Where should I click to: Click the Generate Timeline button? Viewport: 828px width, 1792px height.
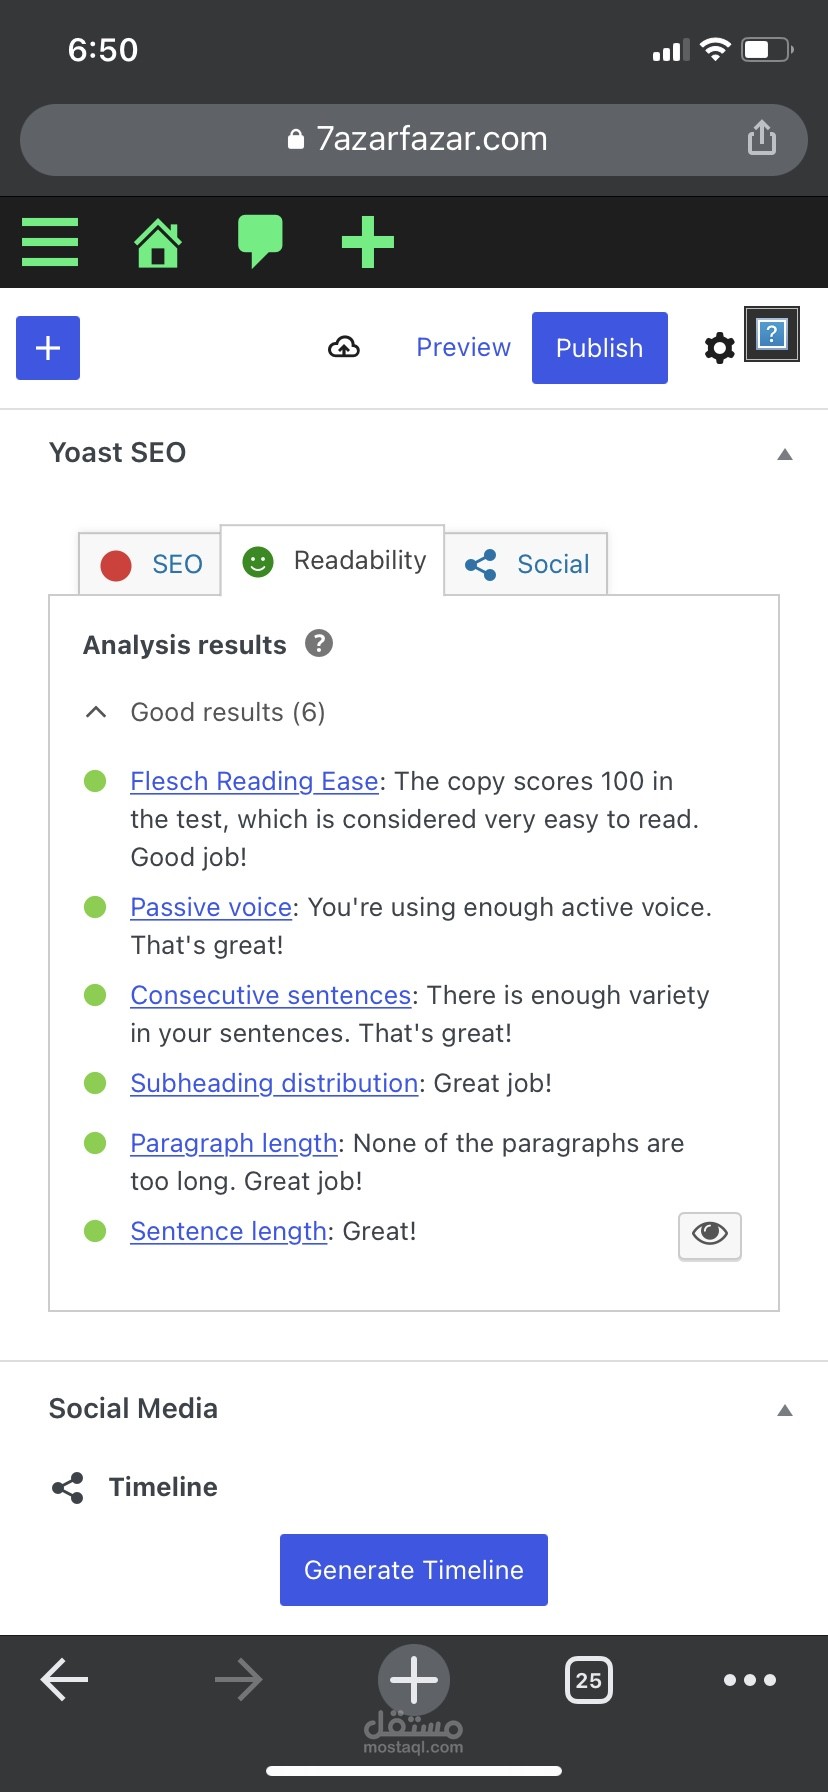click(414, 1570)
